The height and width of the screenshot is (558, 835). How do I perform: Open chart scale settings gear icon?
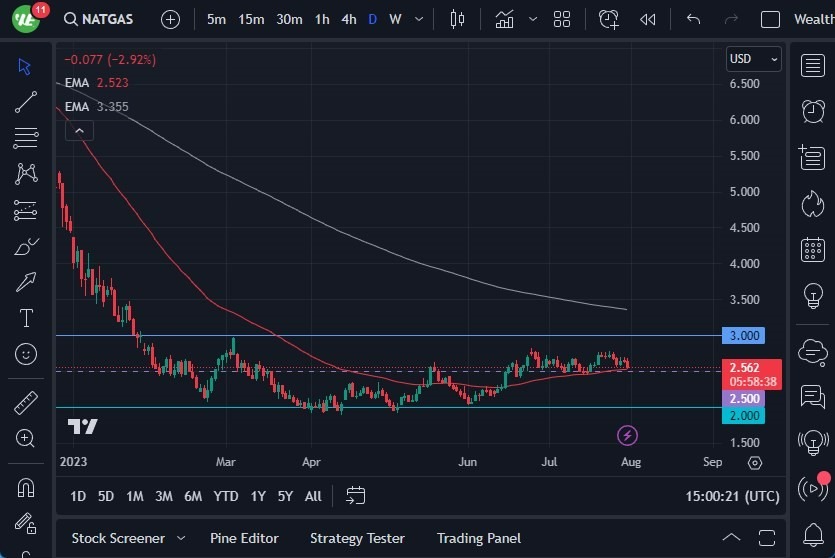[755, 463]
